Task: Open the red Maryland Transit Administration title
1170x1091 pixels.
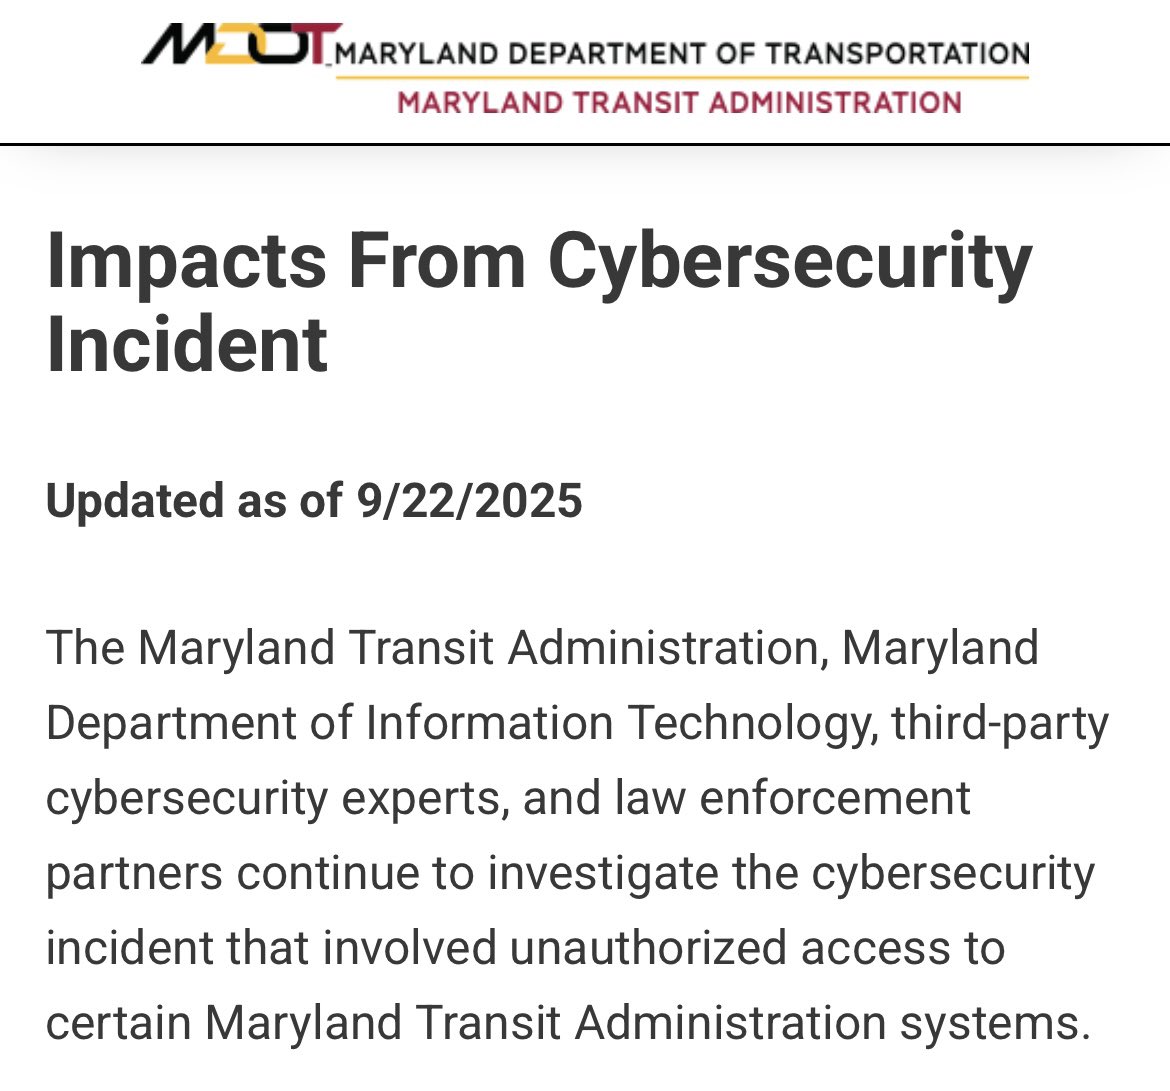Action: 679,102
